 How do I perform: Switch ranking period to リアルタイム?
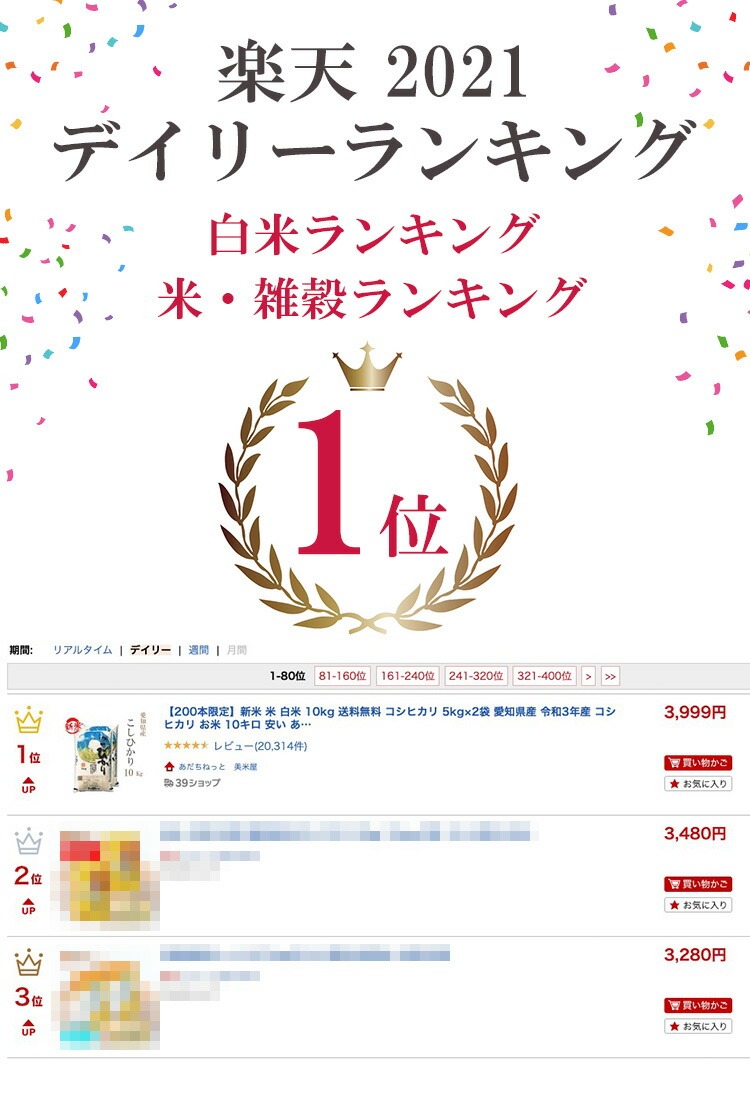pos(83,650)
